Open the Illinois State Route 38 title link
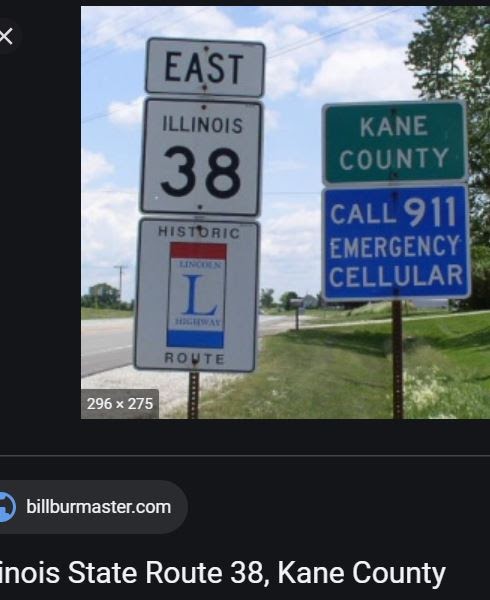Screen dimensions: 490x600 tap(223, 573)
